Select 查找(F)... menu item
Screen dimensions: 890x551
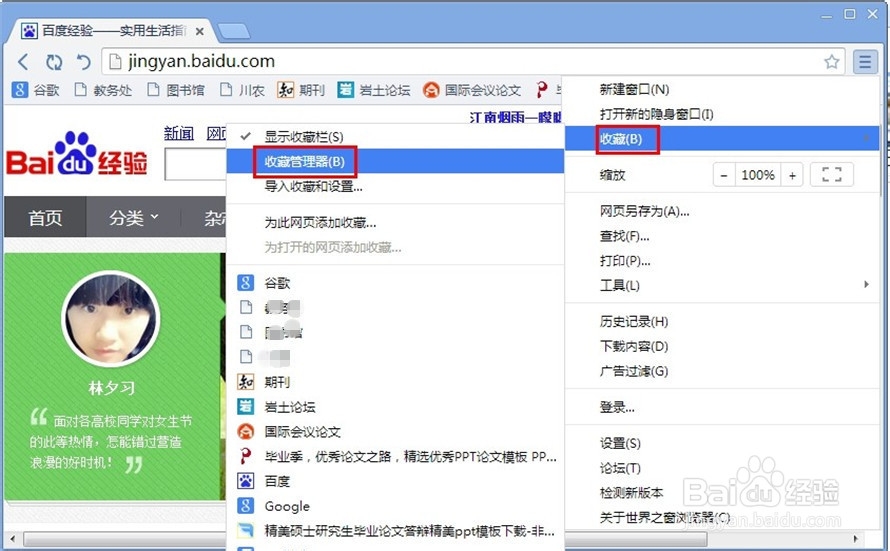(x=722, y=236)
